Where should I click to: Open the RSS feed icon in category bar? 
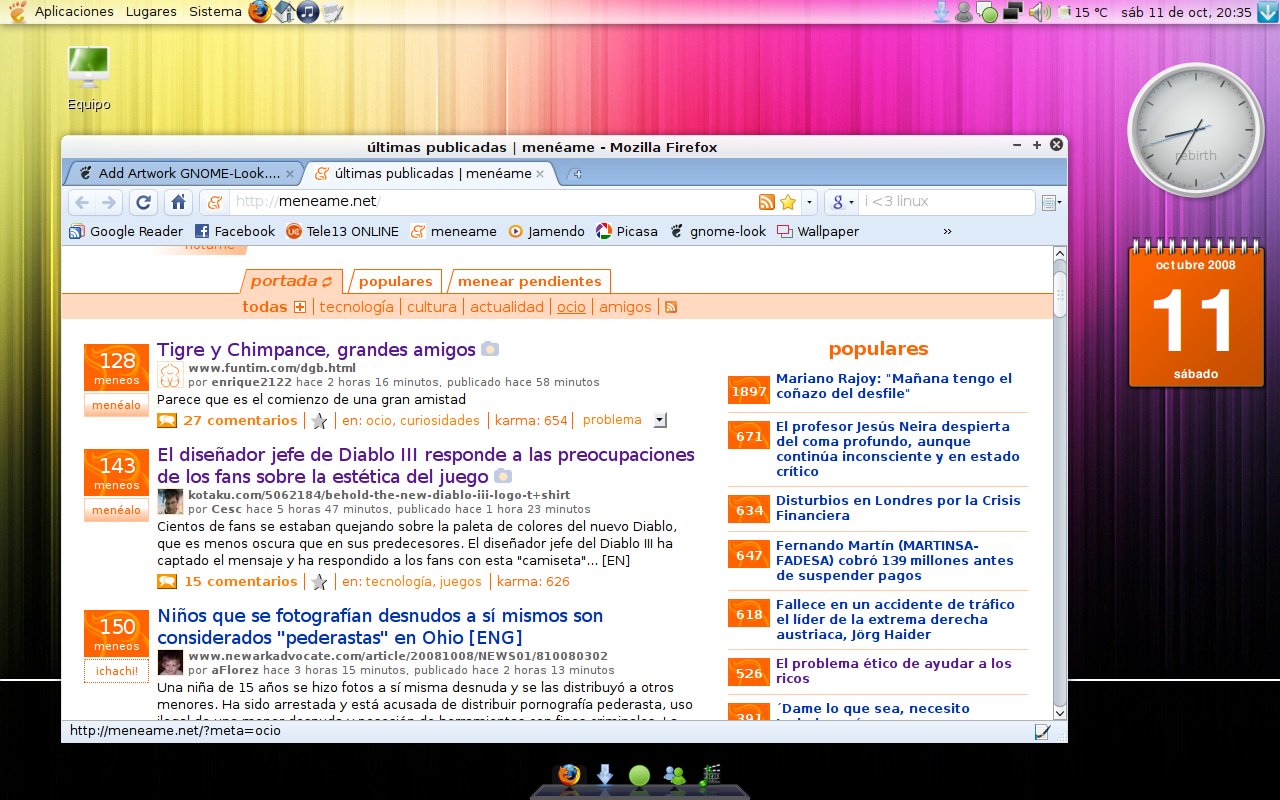(671, 307)
